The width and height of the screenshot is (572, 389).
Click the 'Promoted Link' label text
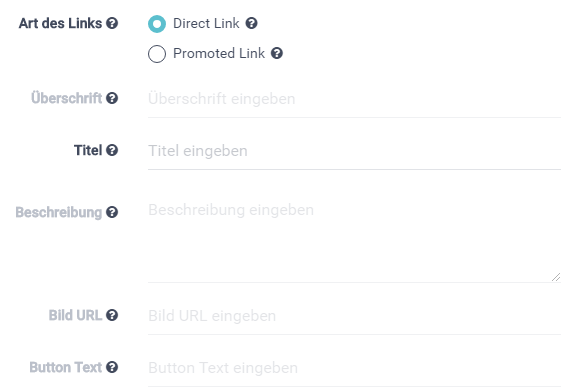click(219, 53)
